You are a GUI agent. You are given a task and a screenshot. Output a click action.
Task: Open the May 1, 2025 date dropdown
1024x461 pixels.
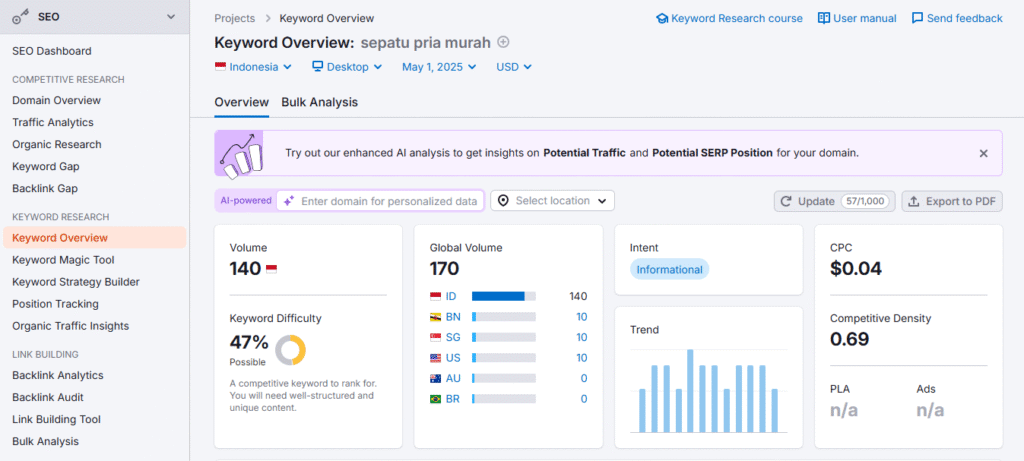point(439,67)
